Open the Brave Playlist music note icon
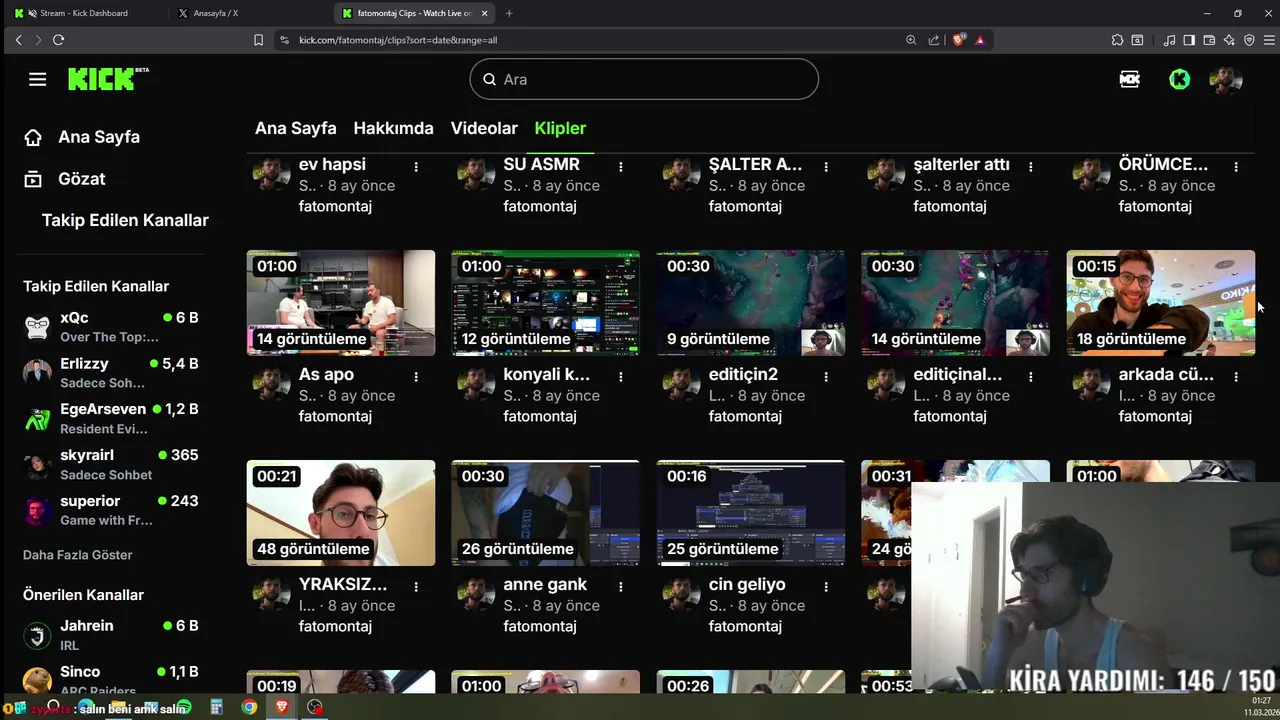 pos(1170,40)
